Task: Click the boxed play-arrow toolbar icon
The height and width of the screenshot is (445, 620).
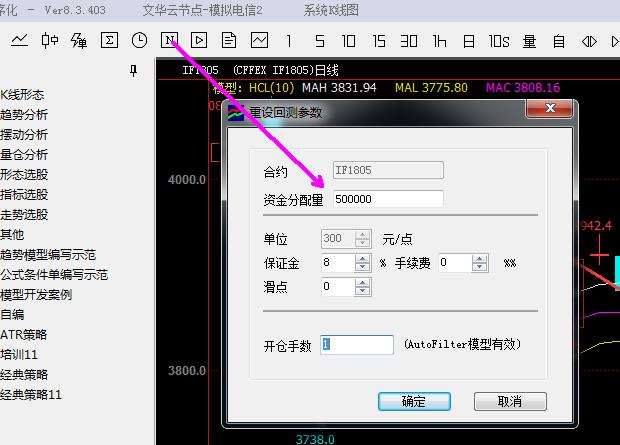Action: pos(199,41)
